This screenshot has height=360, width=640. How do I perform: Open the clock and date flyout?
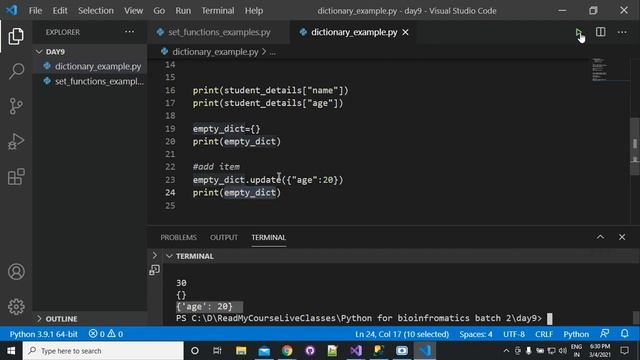[x=600, y=351]
